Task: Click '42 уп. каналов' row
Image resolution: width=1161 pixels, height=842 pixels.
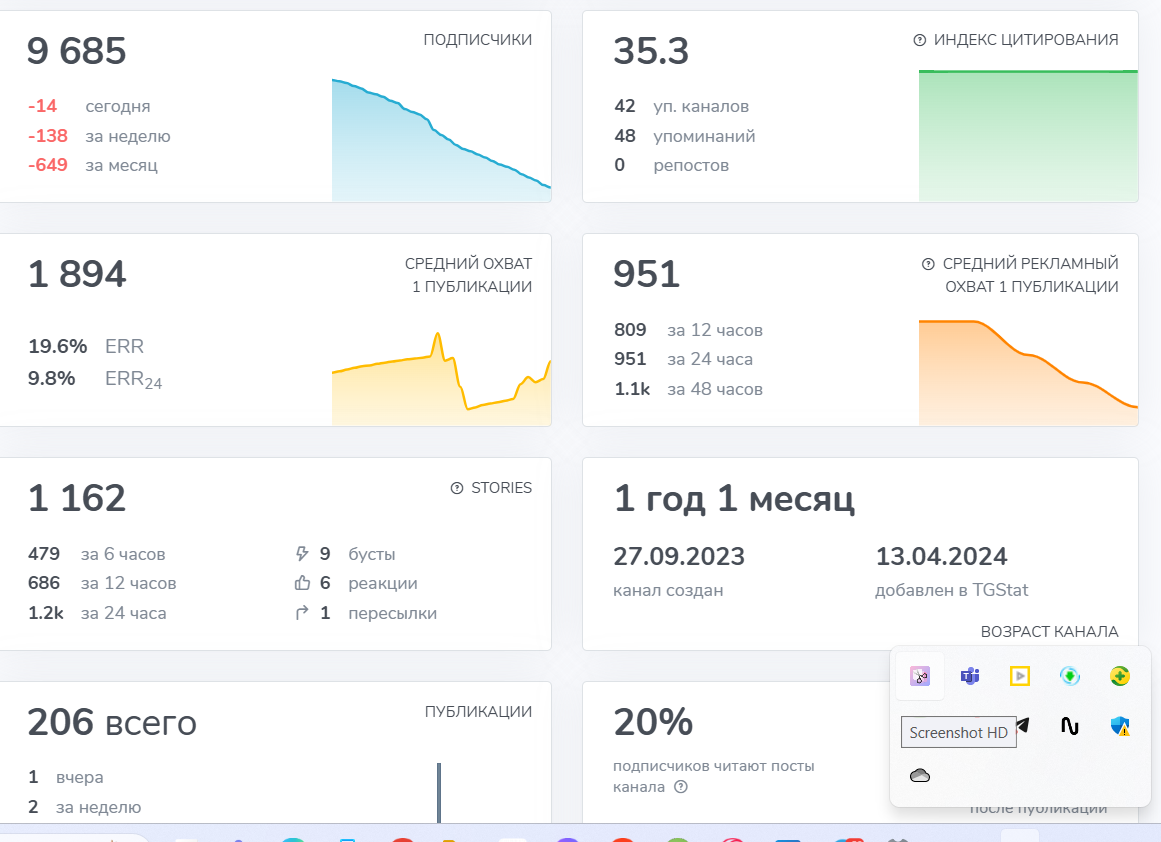Action: click(x=681, y=106)
